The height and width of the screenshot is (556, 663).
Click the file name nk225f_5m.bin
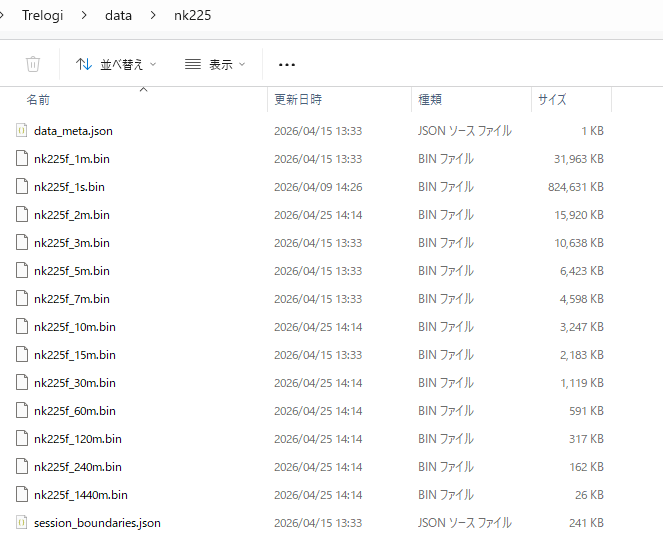(72, 271)
